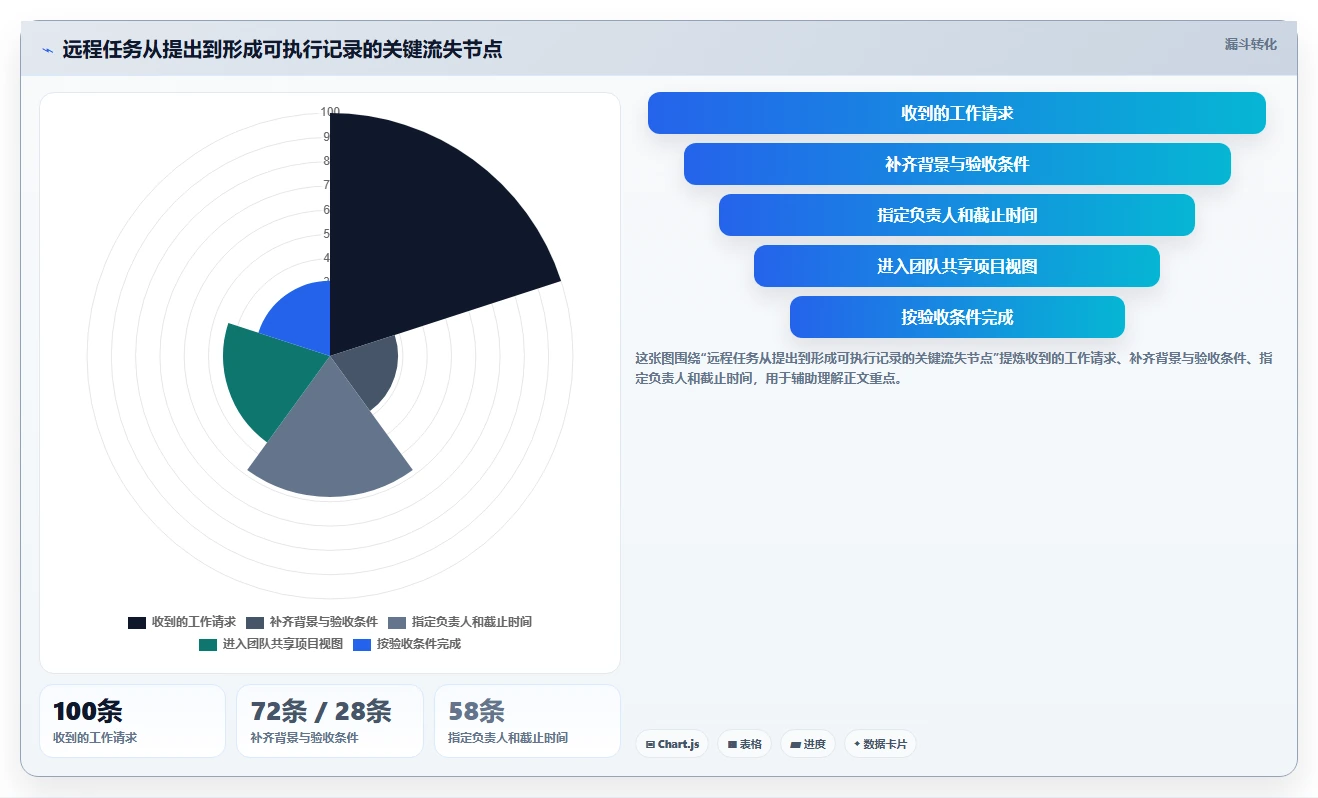Select the 按验收条件完成 funnel bar
Screen dimensions: 1318x798
point(957,317)
